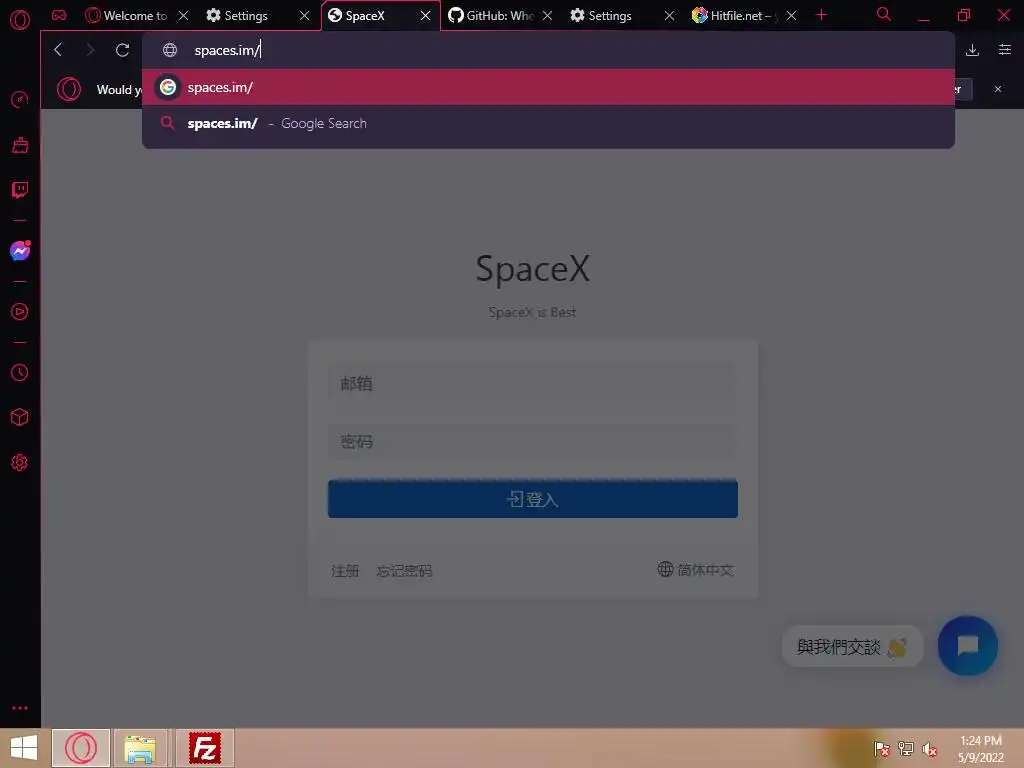1024x768 pixels.
Task: Search open tabs magnifier icon
Action: [x=884, y=14]
